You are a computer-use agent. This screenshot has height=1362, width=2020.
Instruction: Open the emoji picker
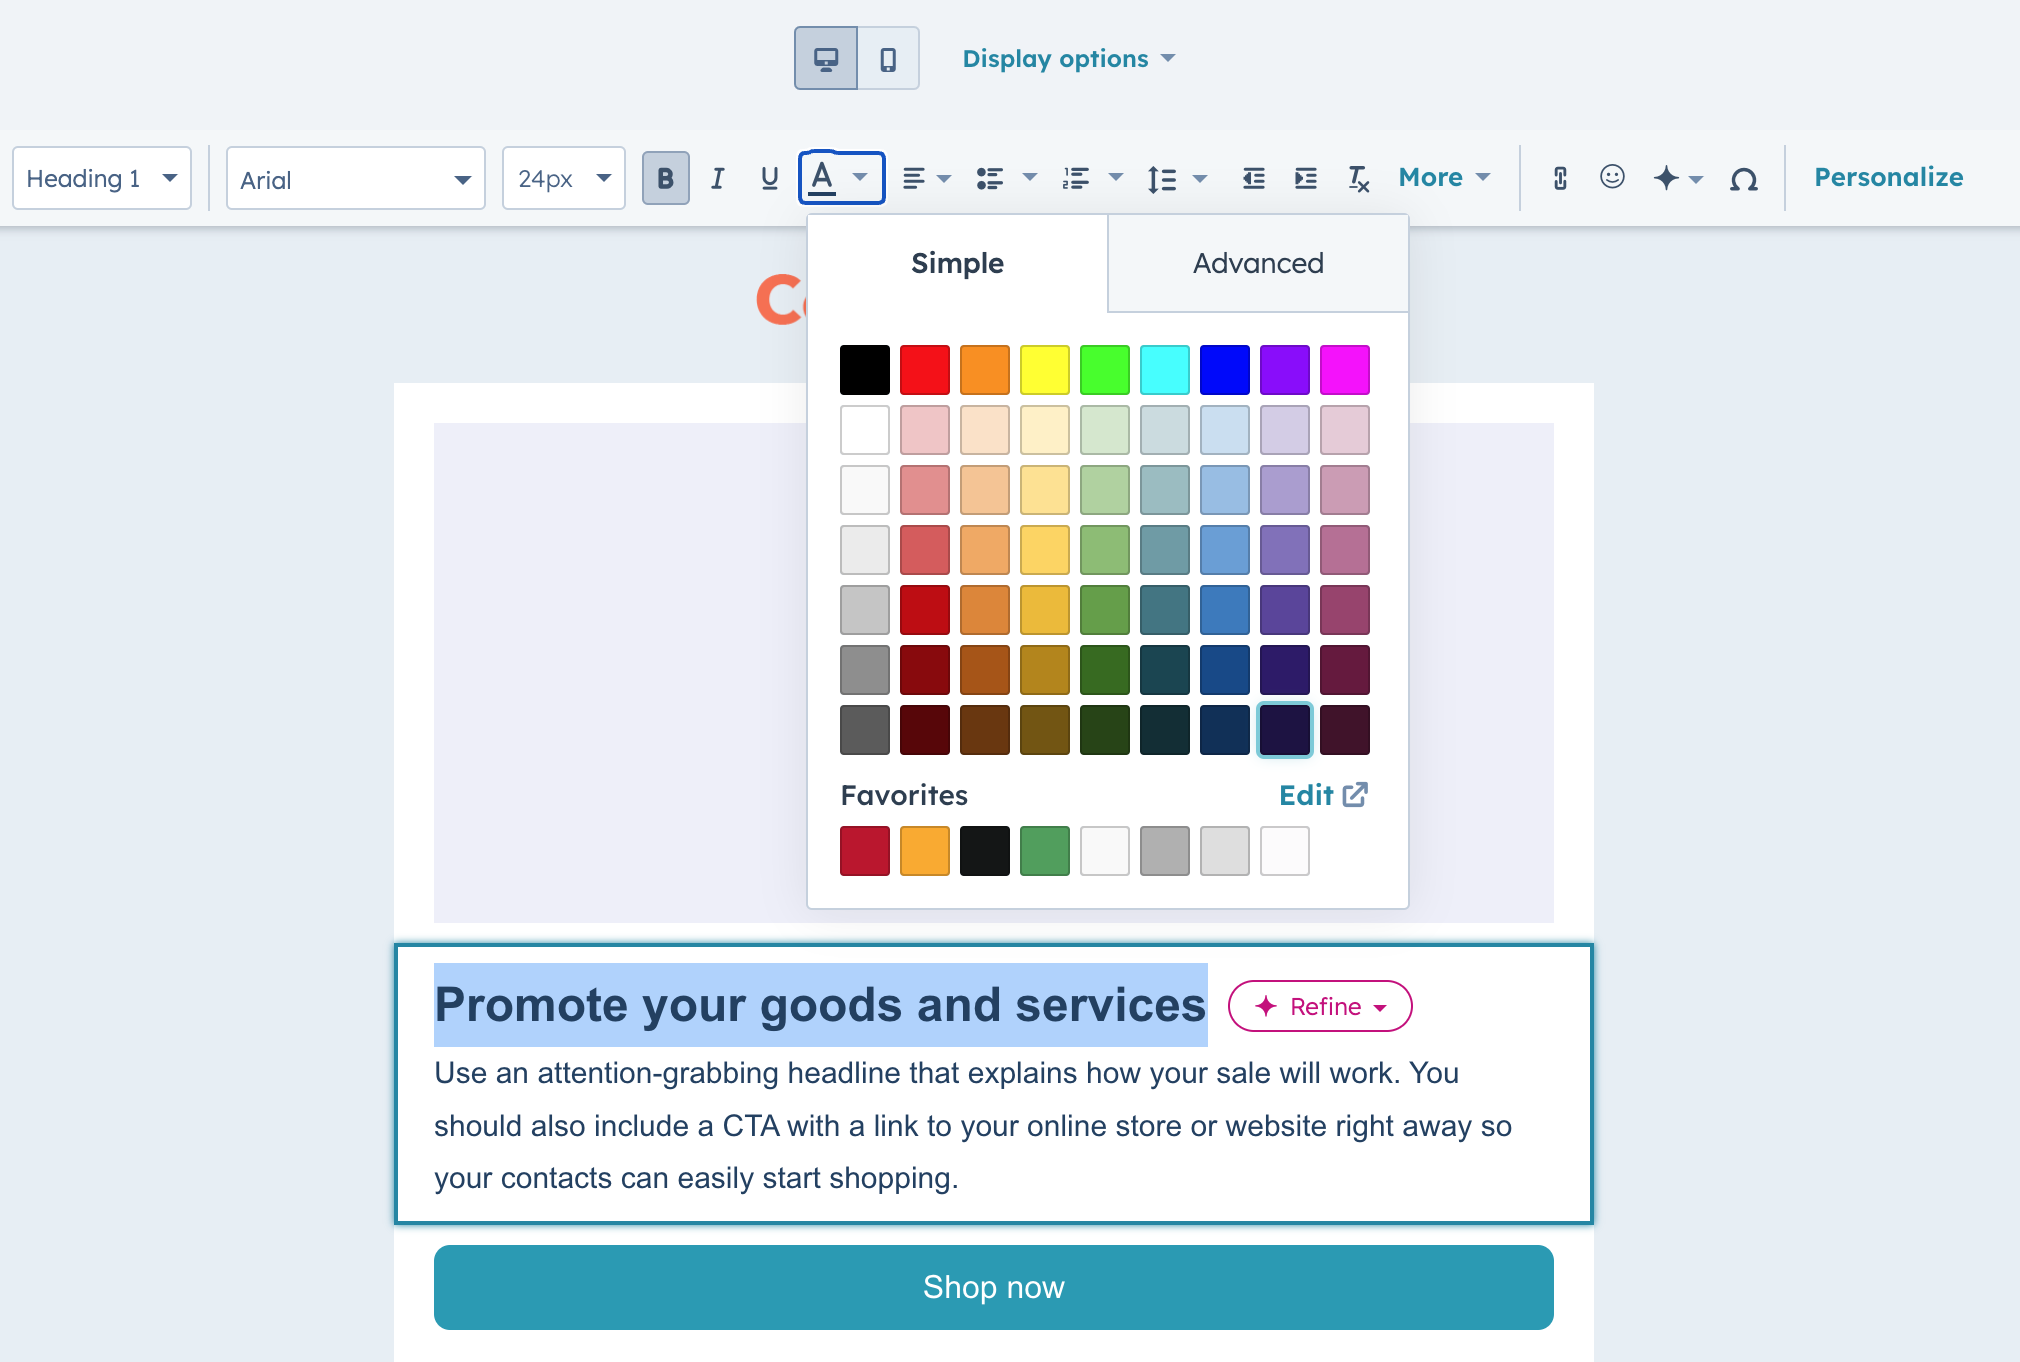(x=1612, y=177)
